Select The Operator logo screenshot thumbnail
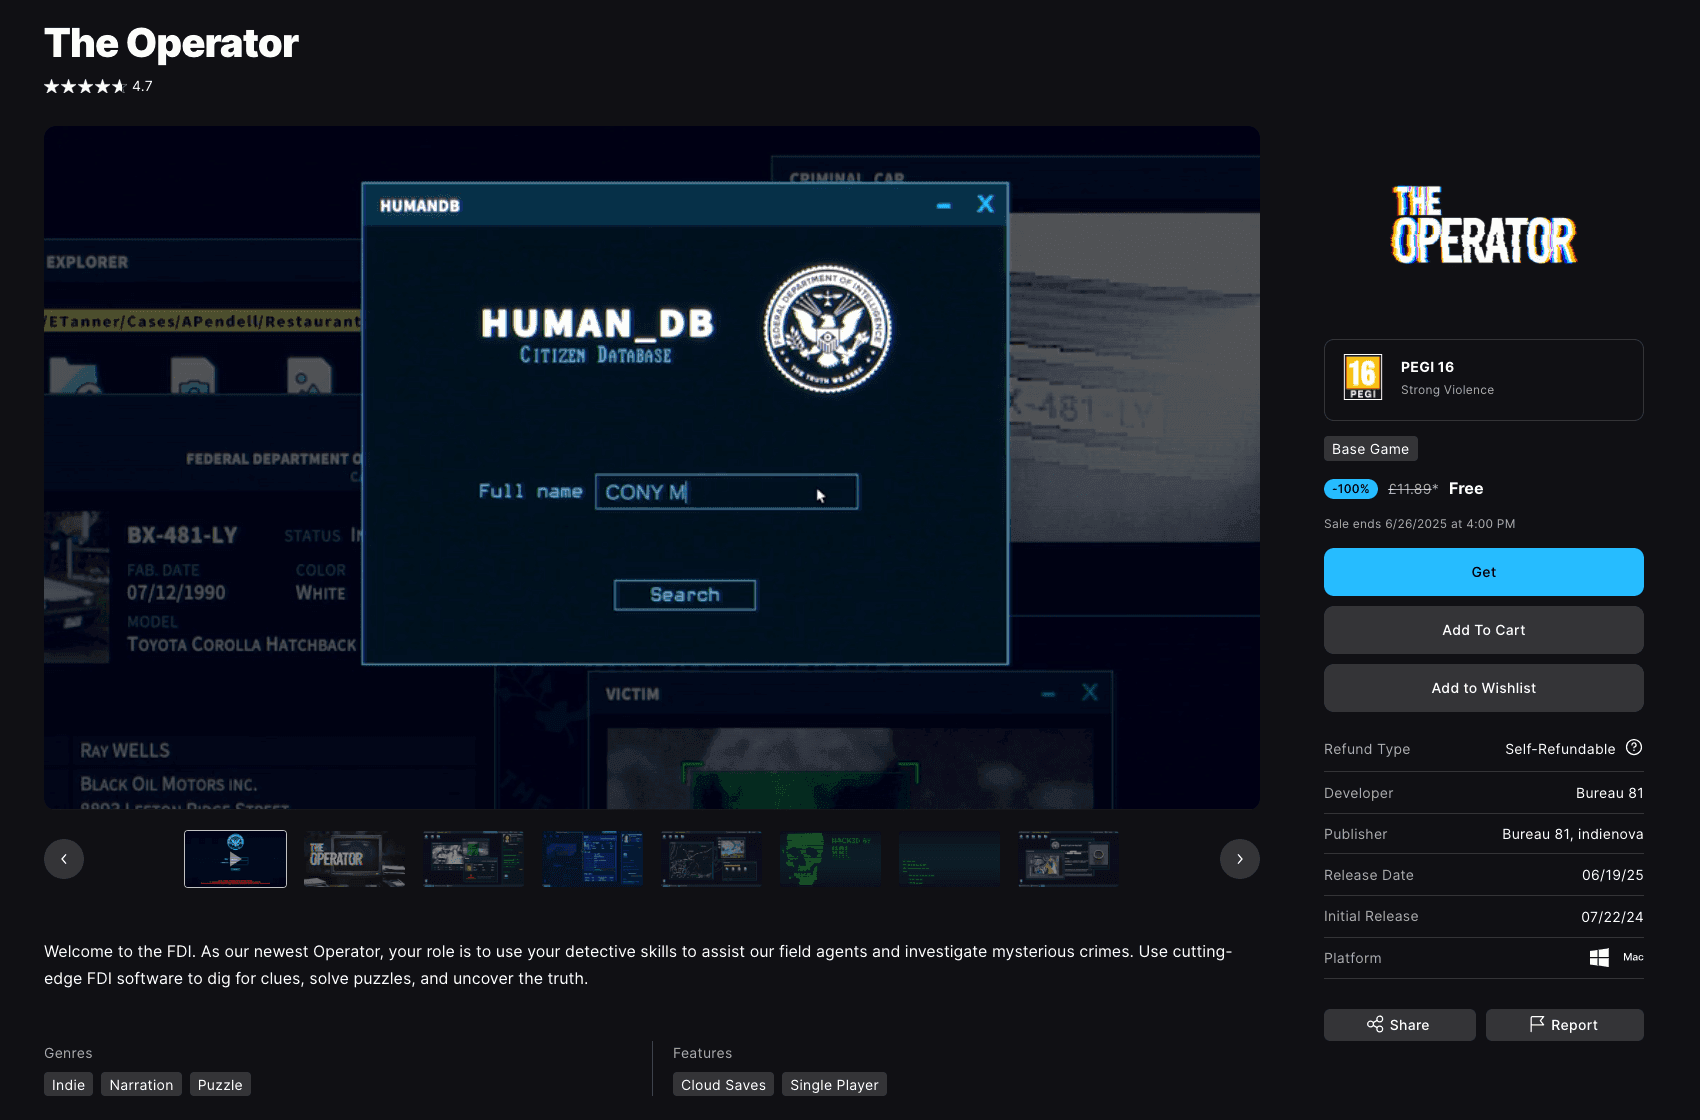 pyautogui.click(x=354, y=859)
